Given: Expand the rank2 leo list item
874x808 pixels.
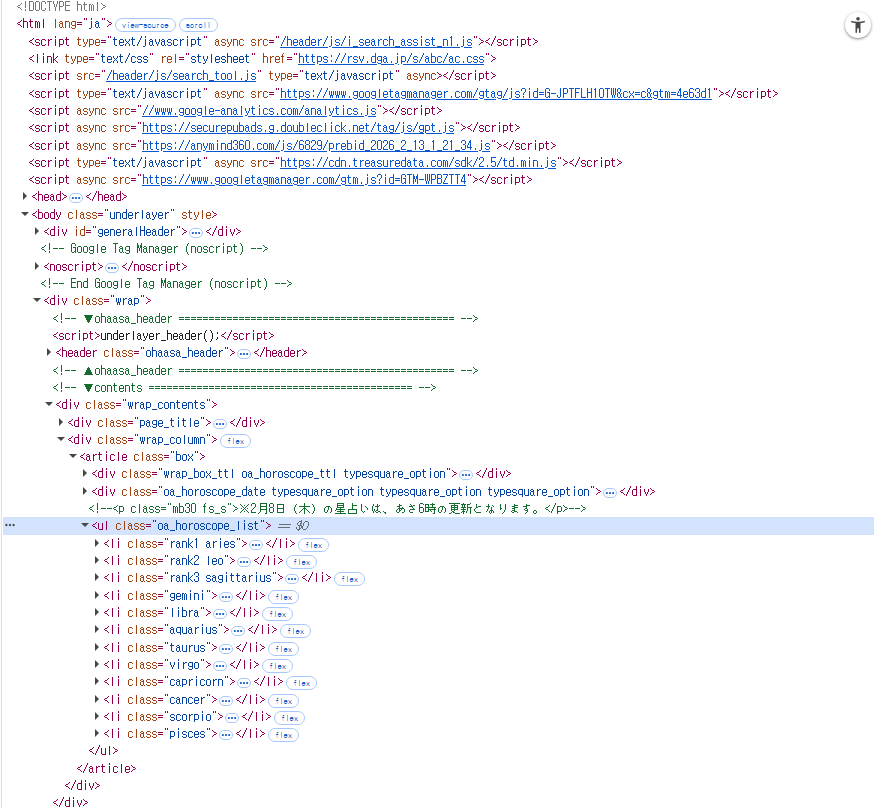Looking at the screenshot, I should 97,560.
